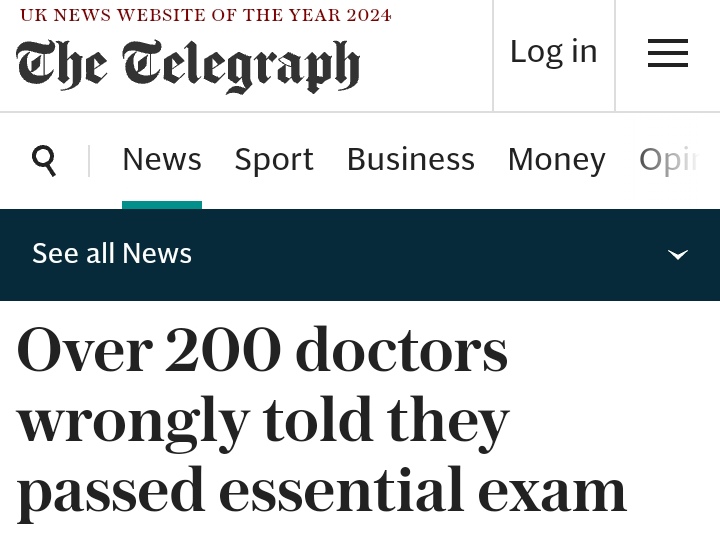
Task: Click the year 2024 in award text
Action: point(366,15)
